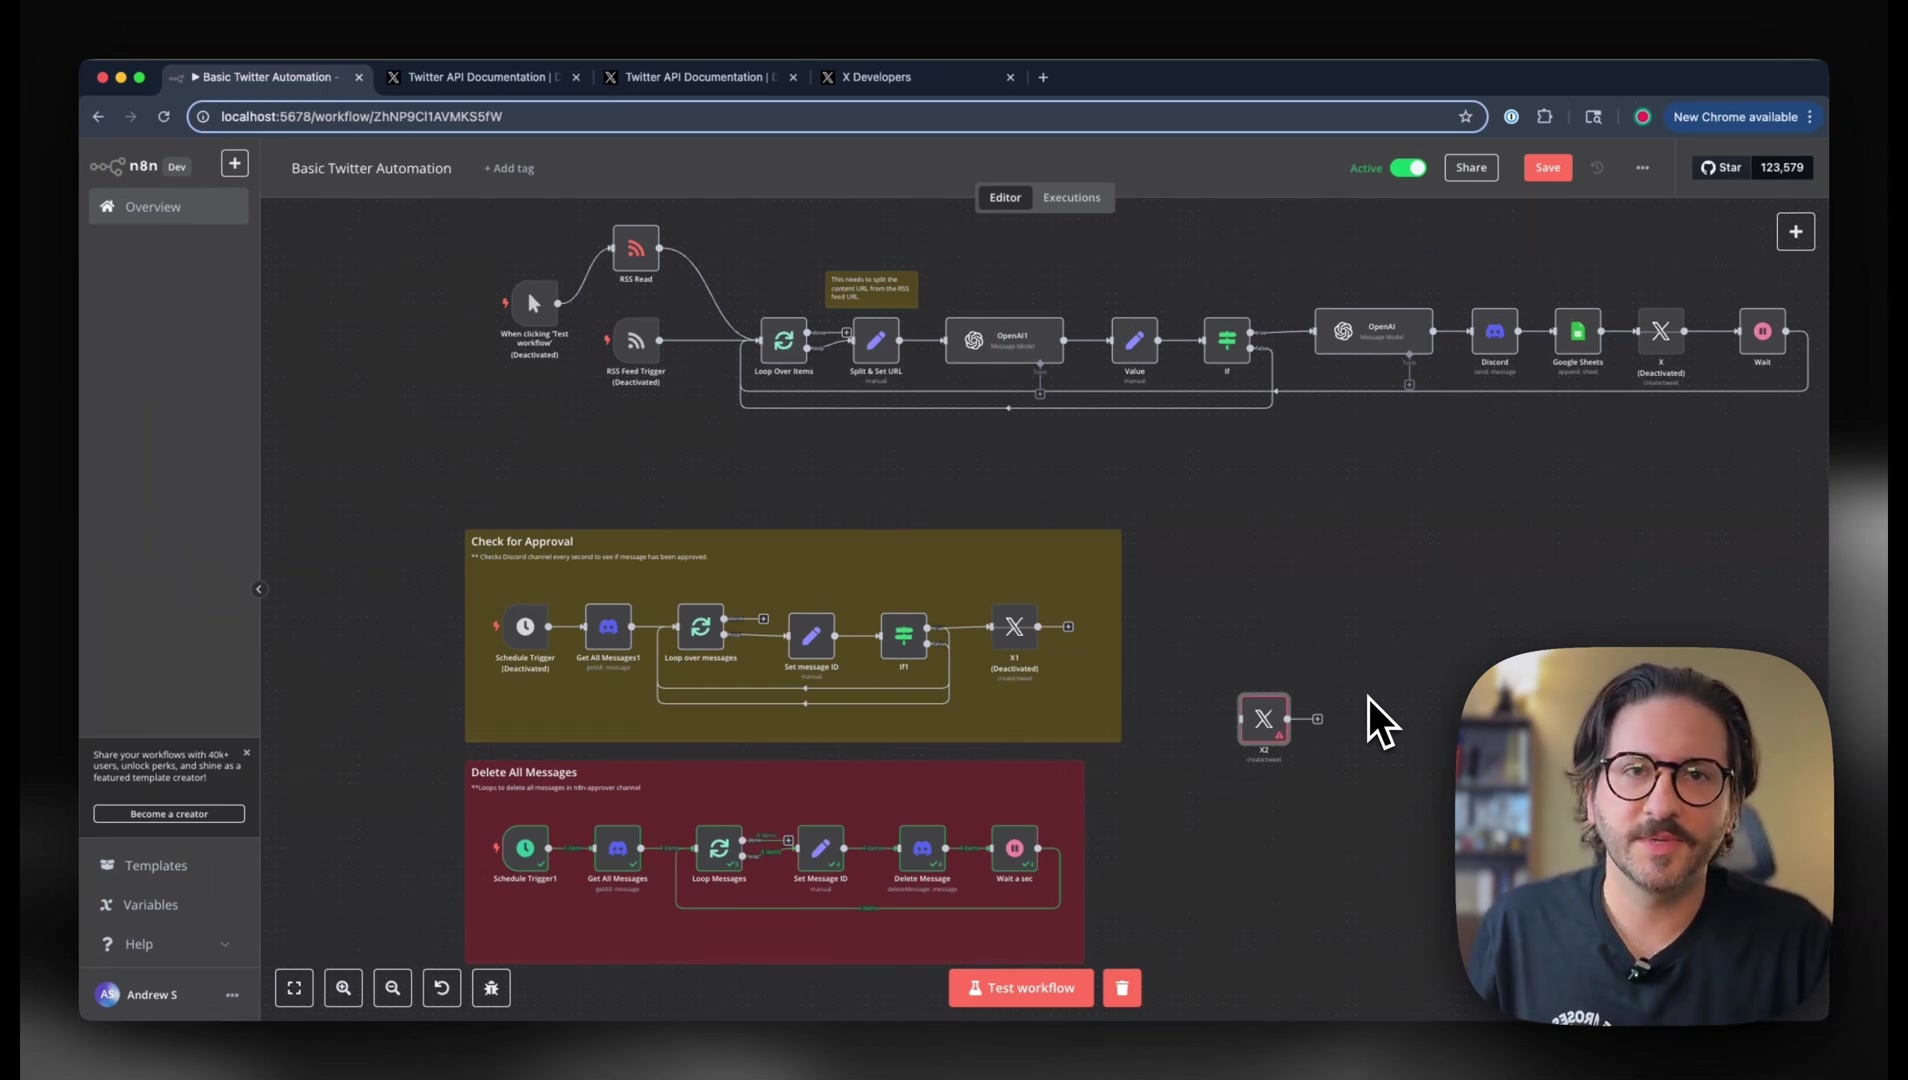The width and height of the screenshot is (1908, 1080).
Task: Zoom in on the workflow canvas
Action: [x=343, y=988]
